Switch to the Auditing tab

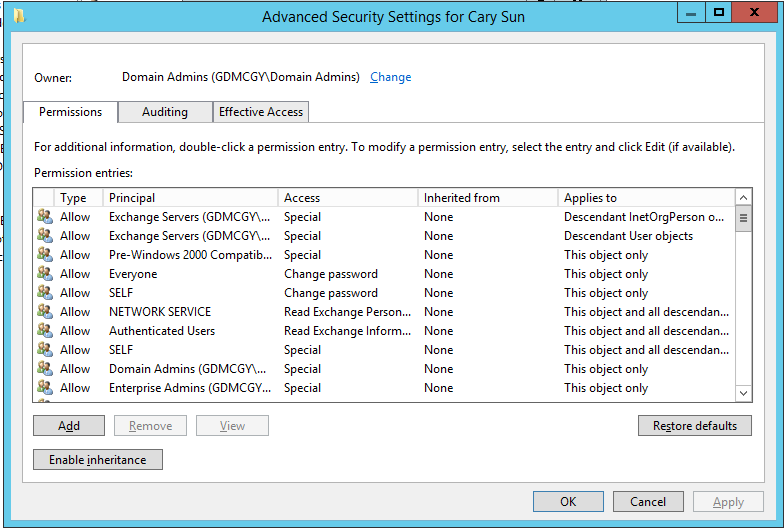165,112
